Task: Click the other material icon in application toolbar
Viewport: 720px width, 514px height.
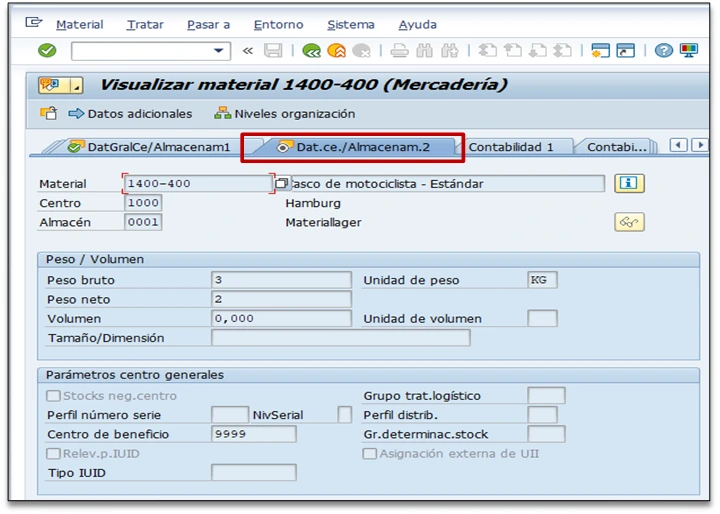Action: 49,113
